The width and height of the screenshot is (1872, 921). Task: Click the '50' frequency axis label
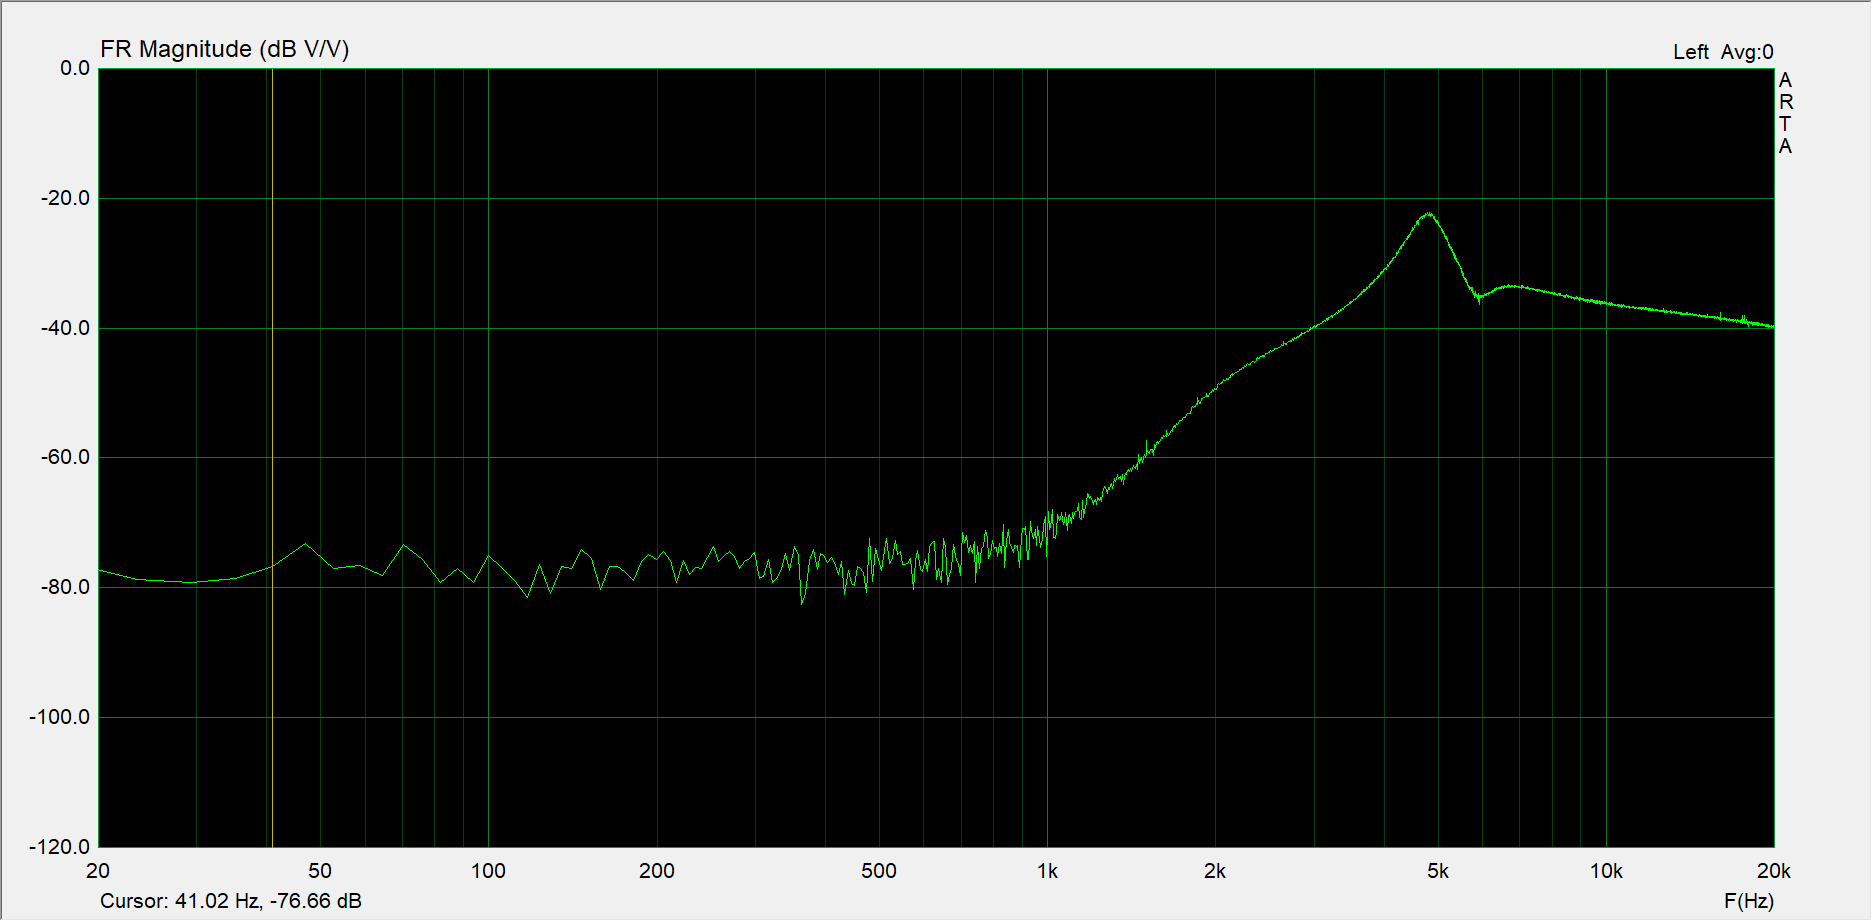tap(320, 871)
